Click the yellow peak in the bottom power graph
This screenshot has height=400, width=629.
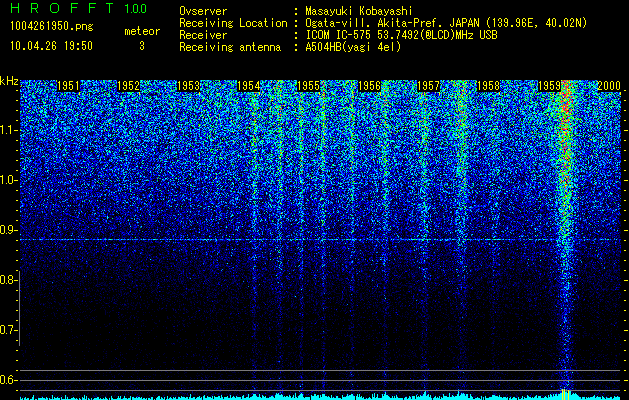coord(565,394)
